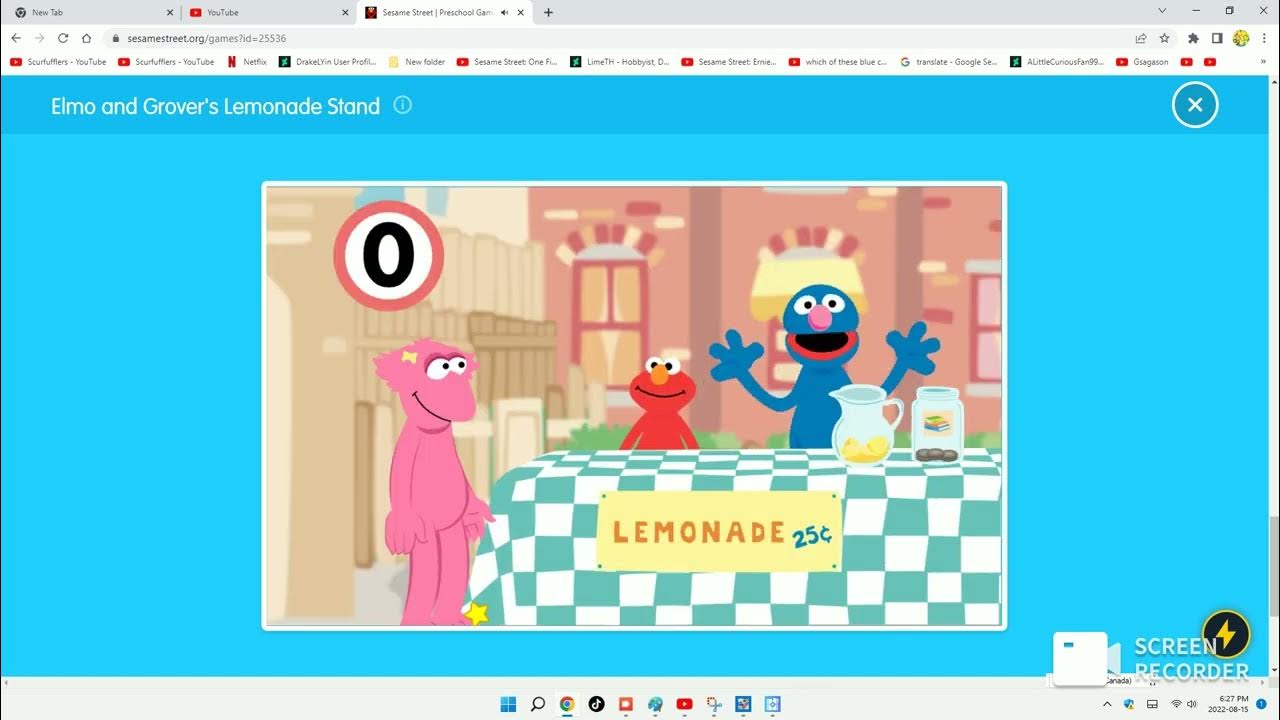Open TikTok from the taskbar
The height and width of the screenshot is (720, 1280).
[x=596, y=704]
